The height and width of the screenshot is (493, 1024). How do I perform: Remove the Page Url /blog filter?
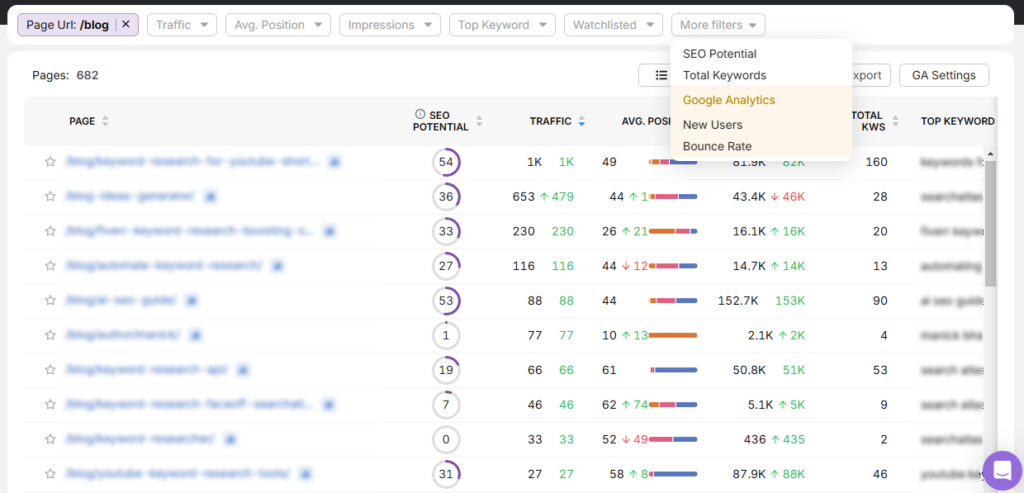coord(126,24)
